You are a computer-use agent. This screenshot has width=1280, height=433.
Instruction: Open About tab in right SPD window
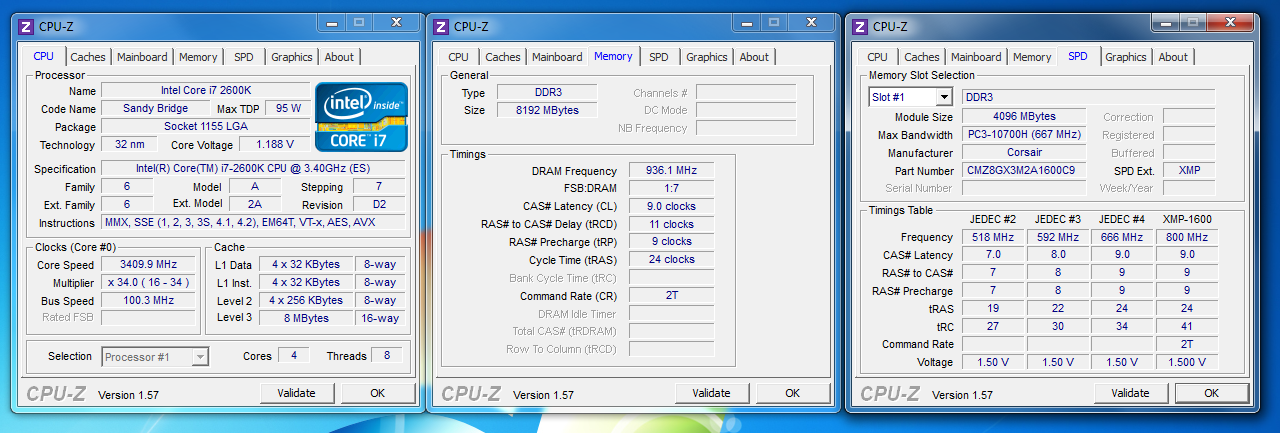pyautogui.click(x=1173, y=57)
